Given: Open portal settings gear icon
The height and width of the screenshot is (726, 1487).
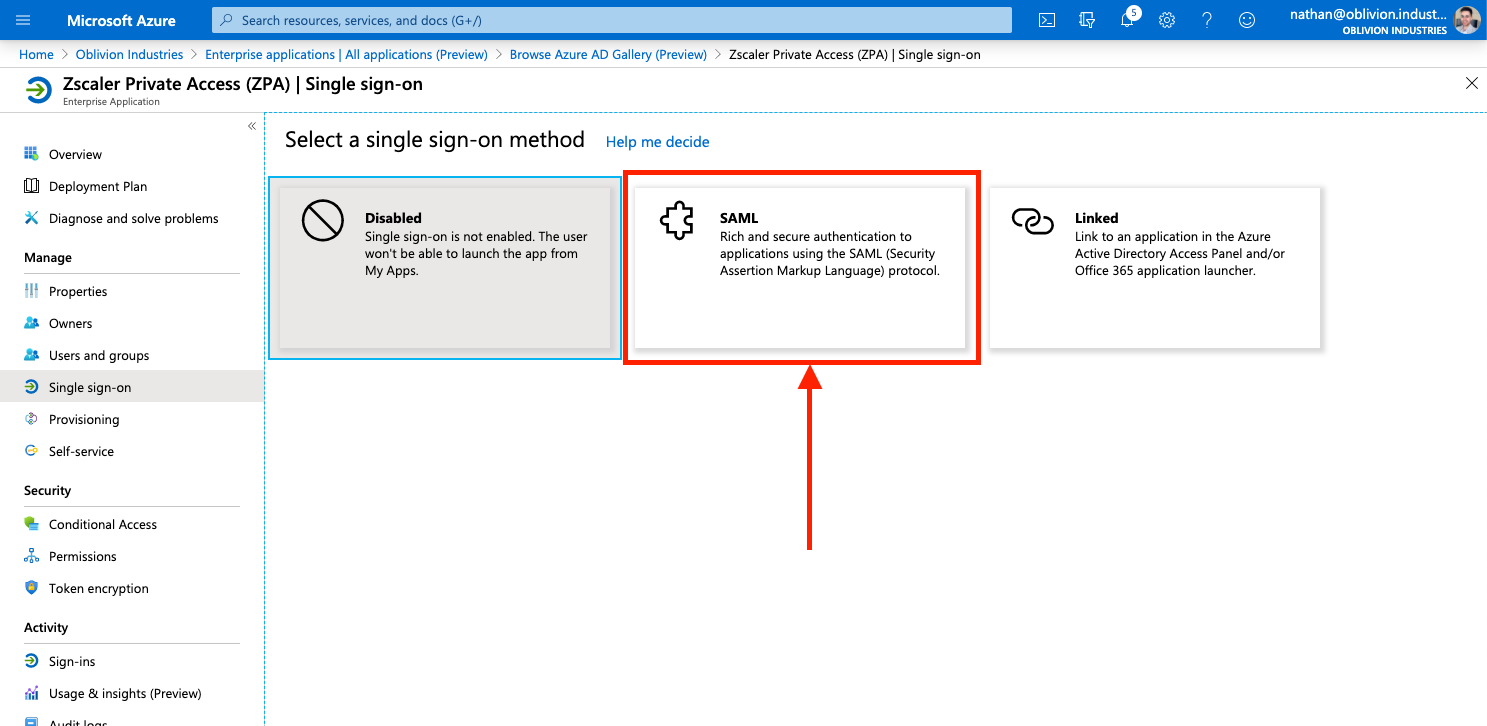Looking at the screenshot, I should pos(1166,20).
